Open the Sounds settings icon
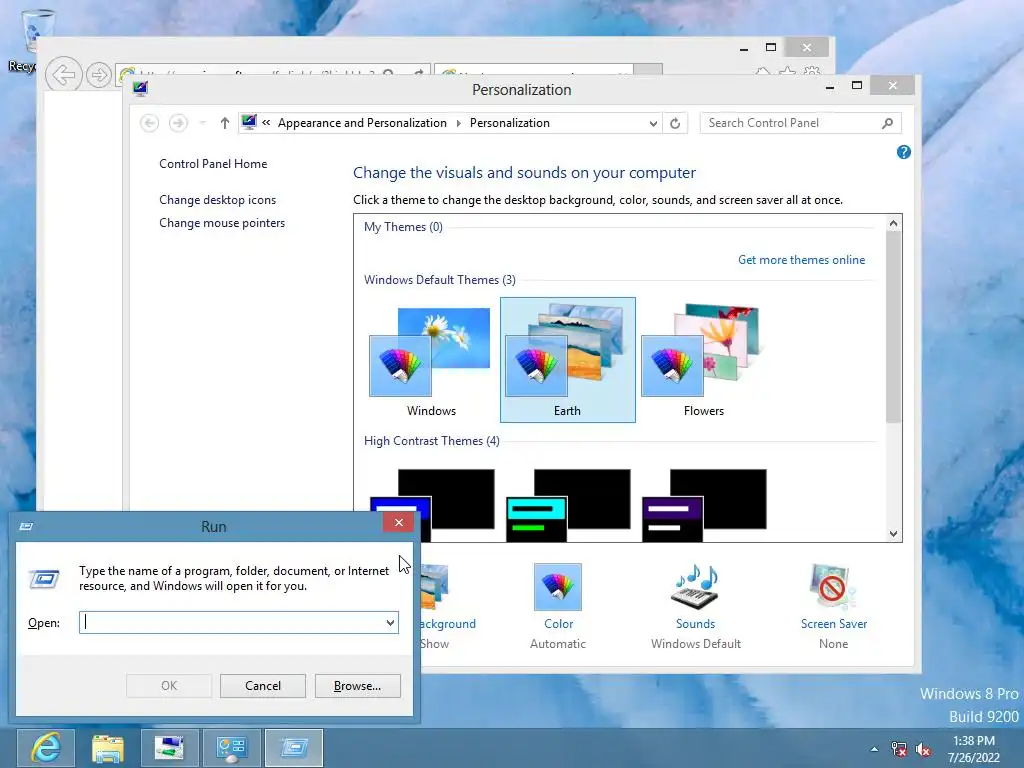 tap(696, 587)
